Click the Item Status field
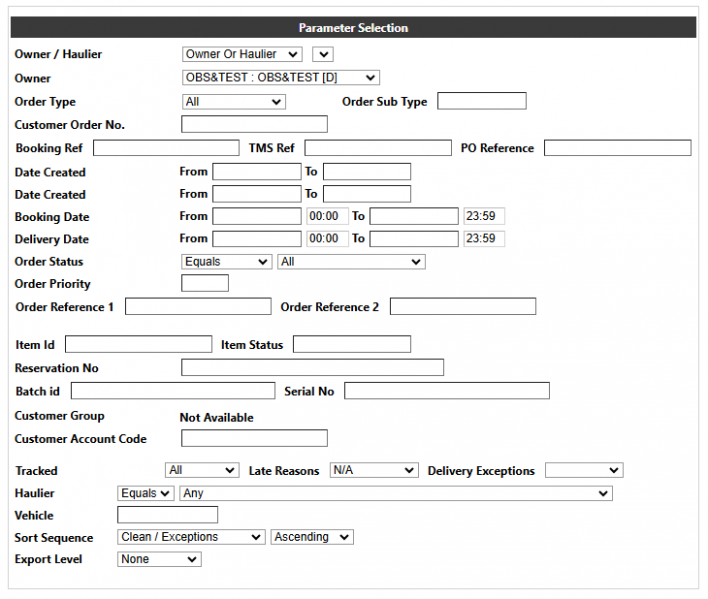 point(352,344)
